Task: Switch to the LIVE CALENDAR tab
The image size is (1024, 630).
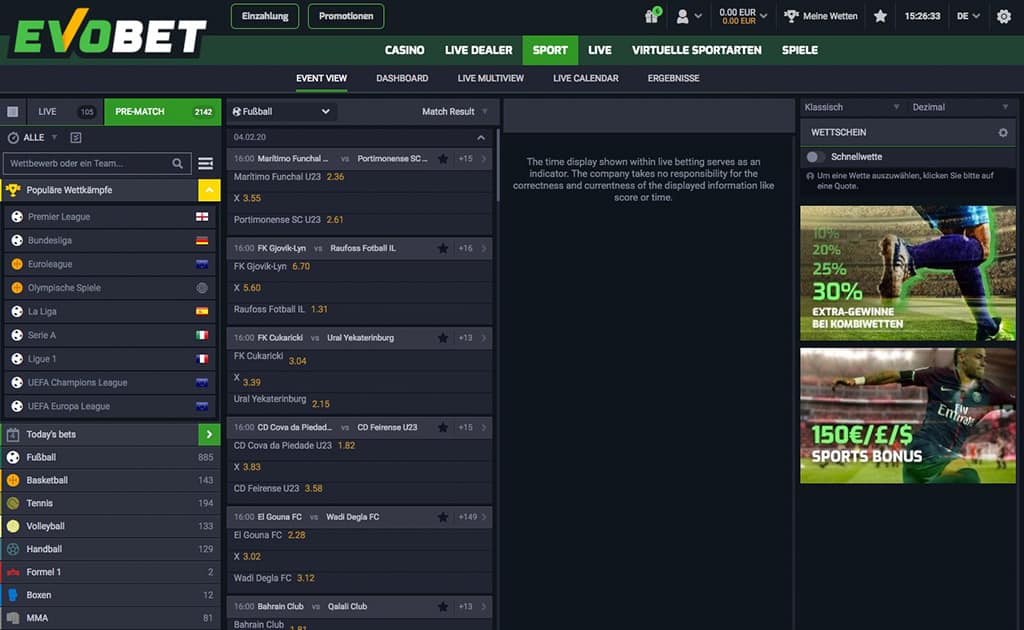Action: coord(585,78)
